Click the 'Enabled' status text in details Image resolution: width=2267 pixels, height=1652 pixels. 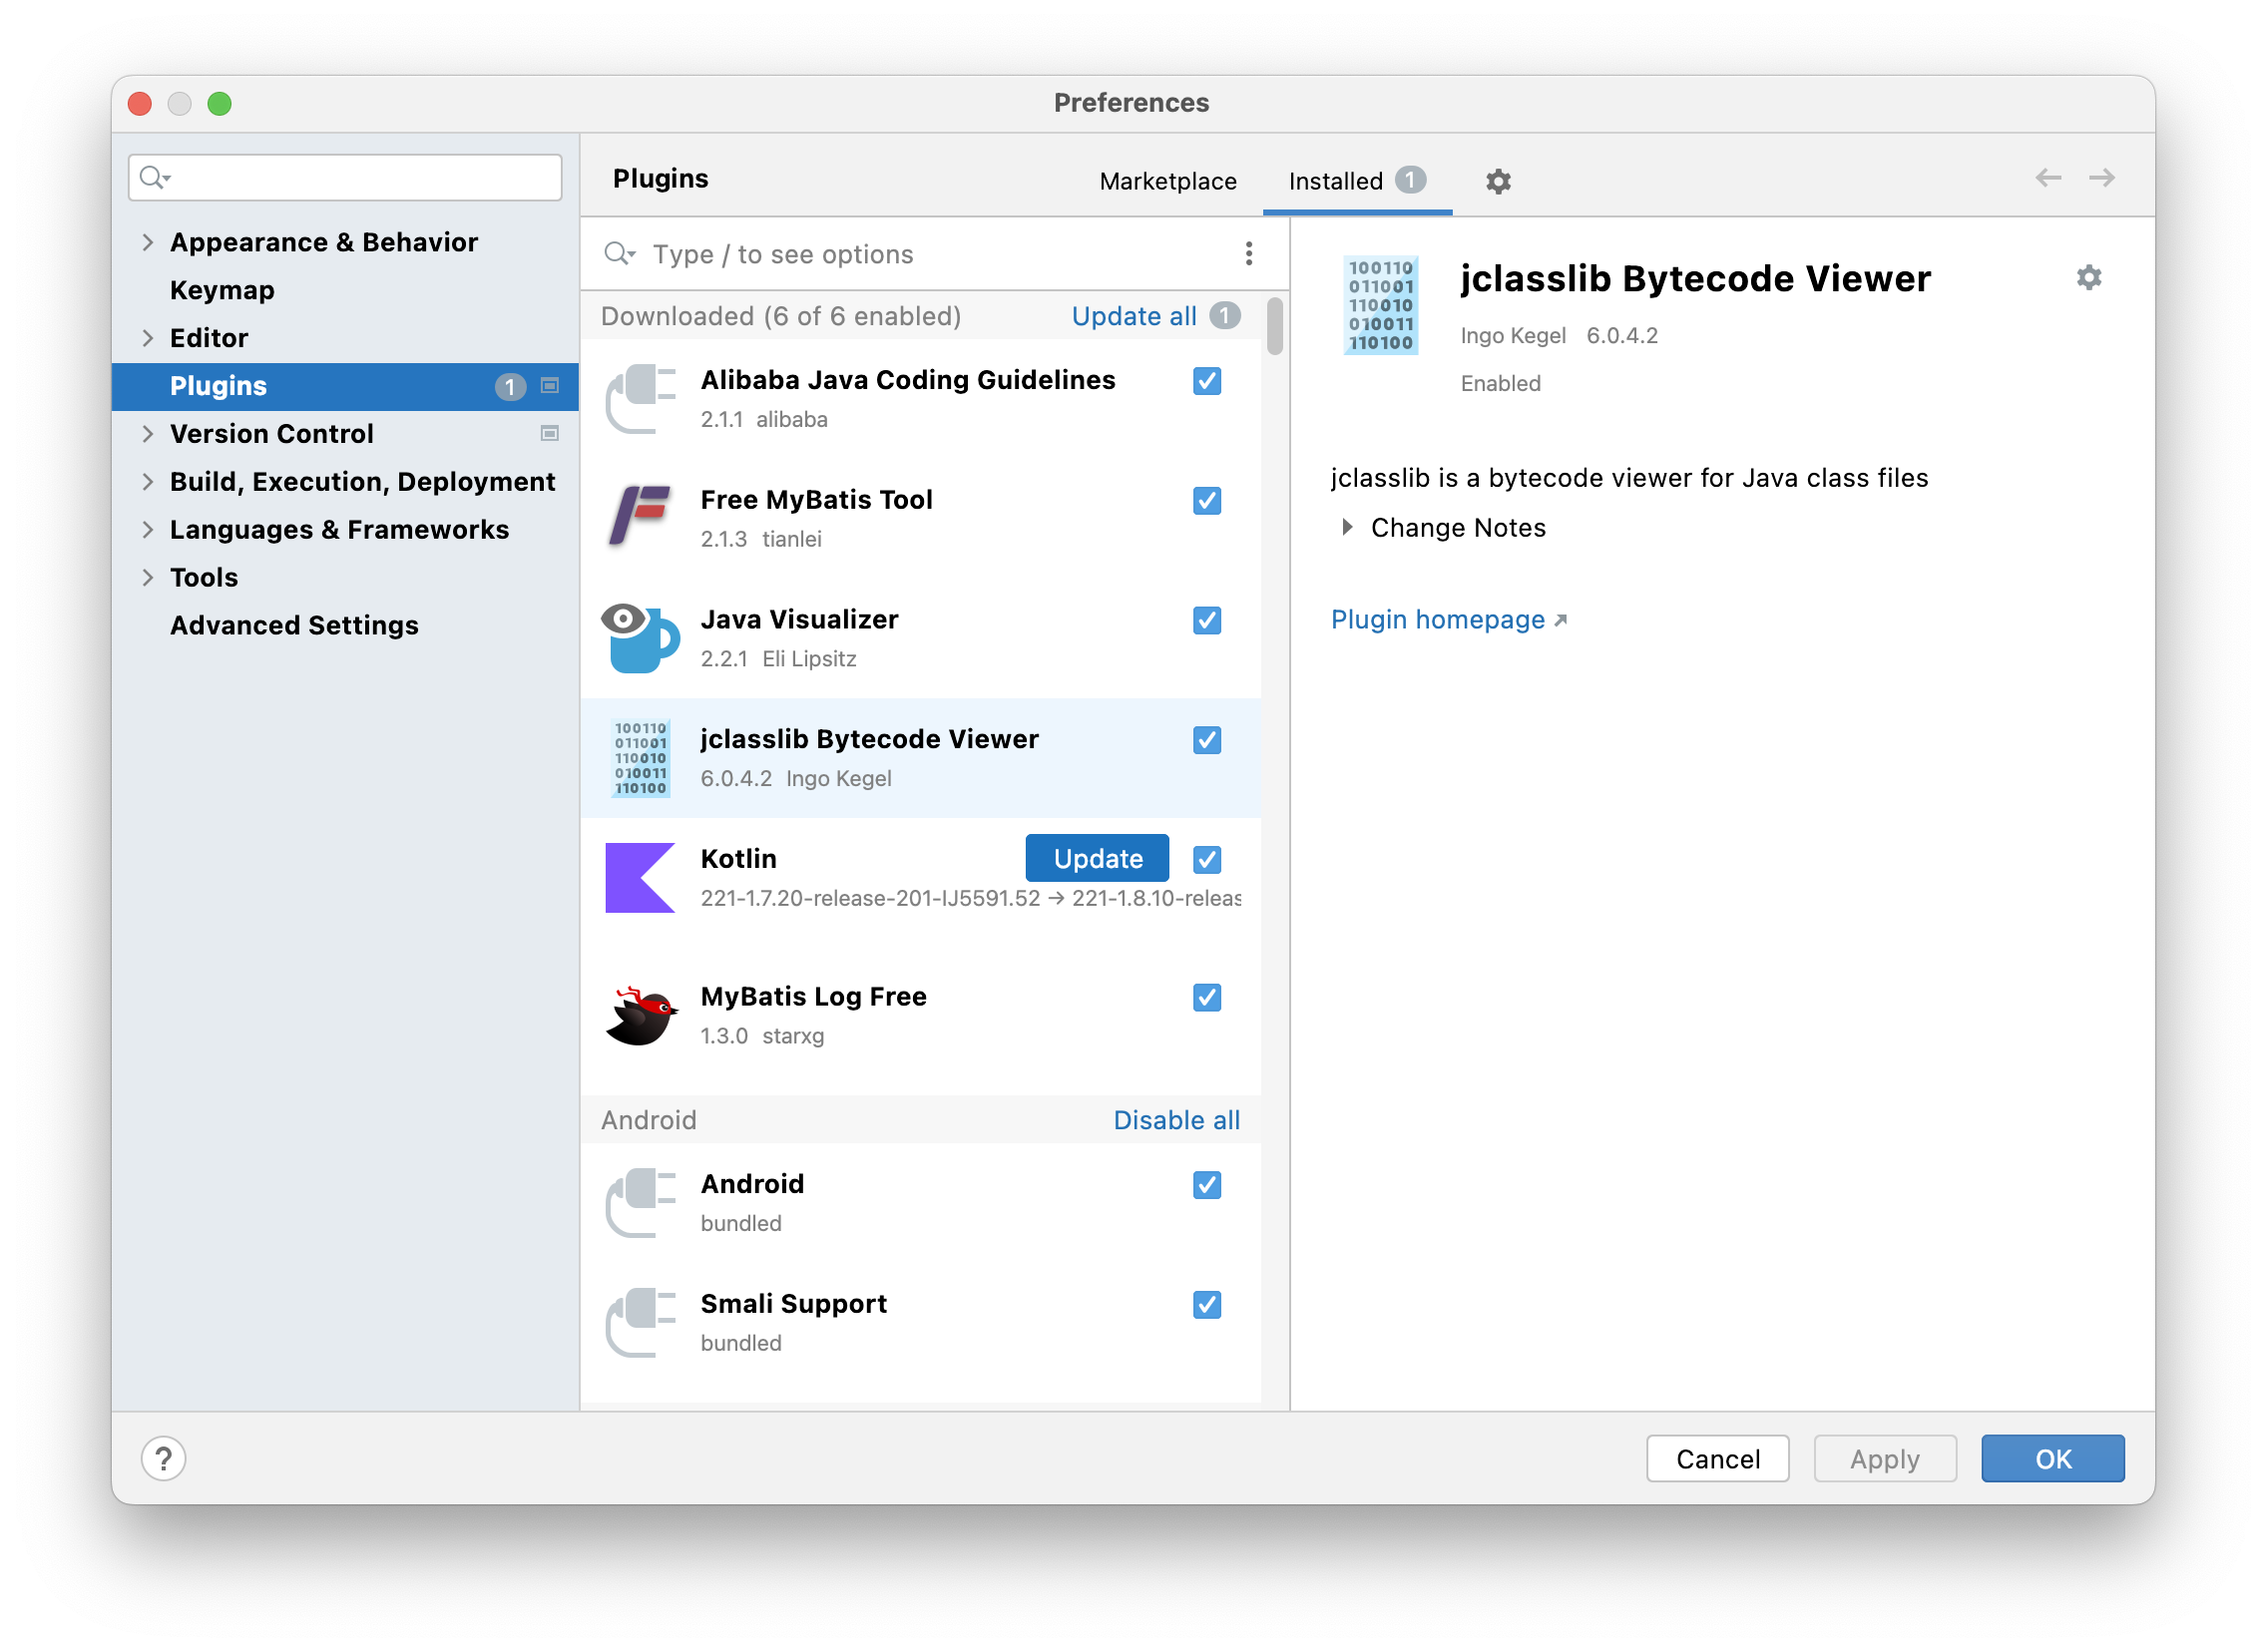pos(1500,383)
